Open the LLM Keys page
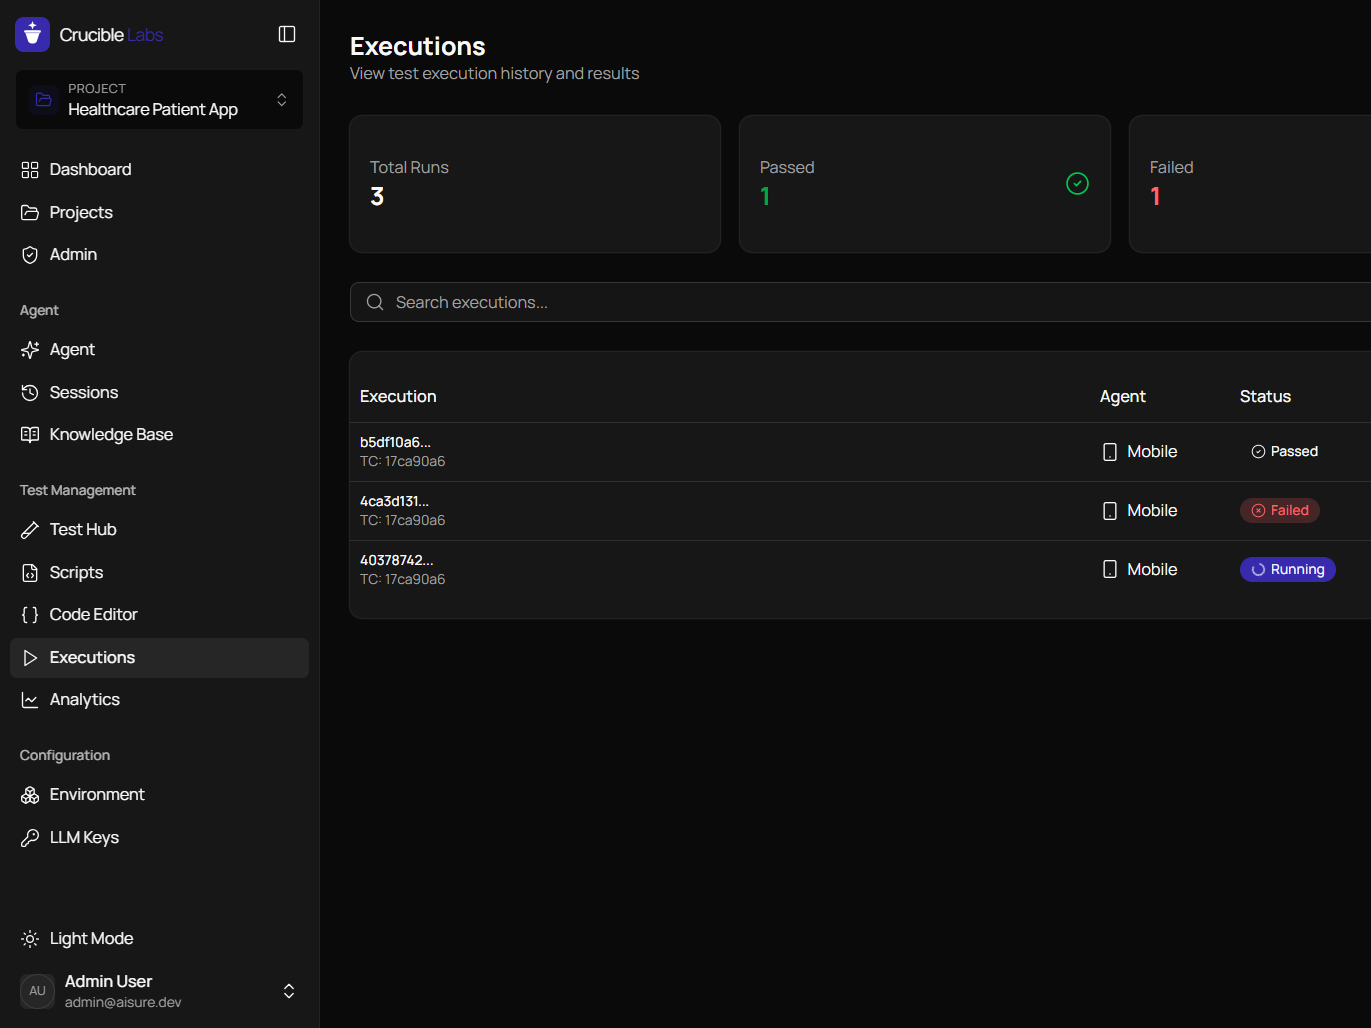Image resolution: width=1371 pixels, height=1028 pixels. [x=159, y=838]
